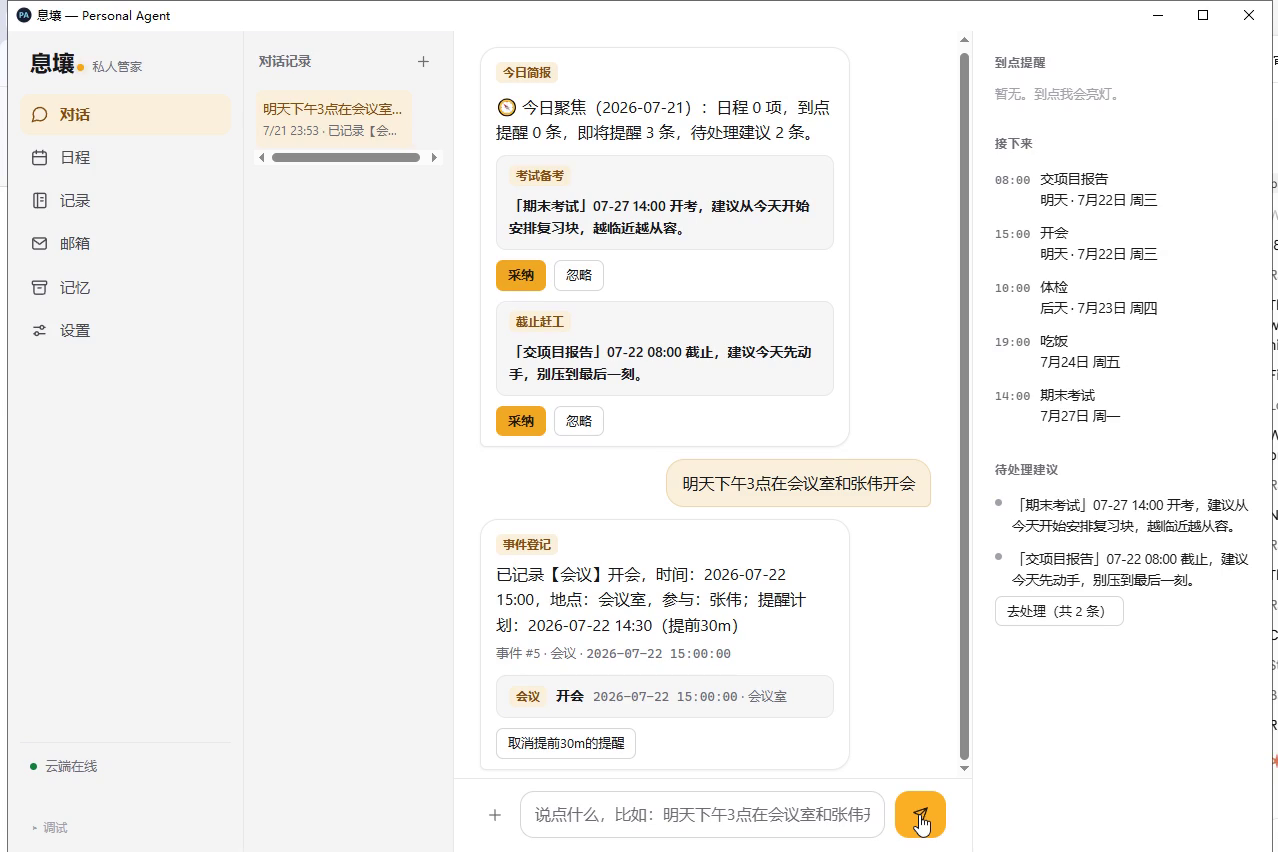Screen dimensions: 1278x852
Task: Start a new conversation with plus icon
Action: tap(423, 62)
